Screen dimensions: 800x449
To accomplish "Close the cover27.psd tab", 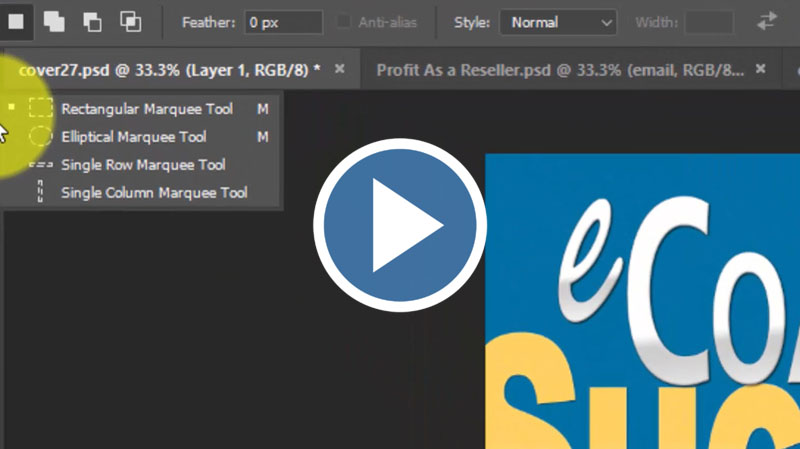I will coord(339,69).
